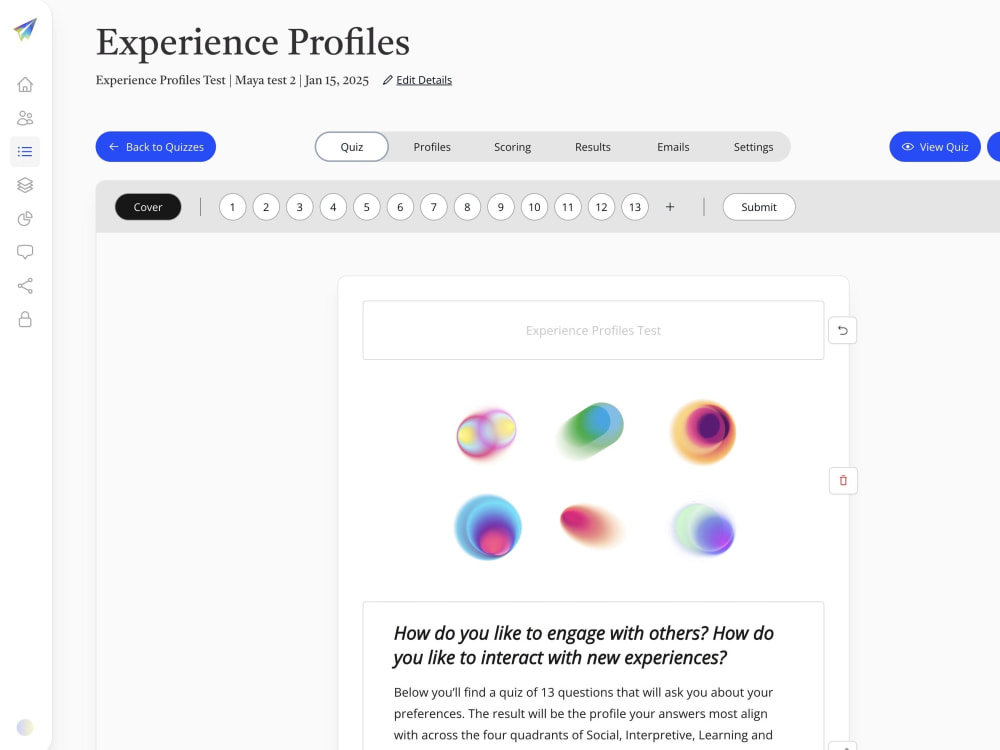Open the stacked layers icon

pyautogui.click(x=25, y=185)
